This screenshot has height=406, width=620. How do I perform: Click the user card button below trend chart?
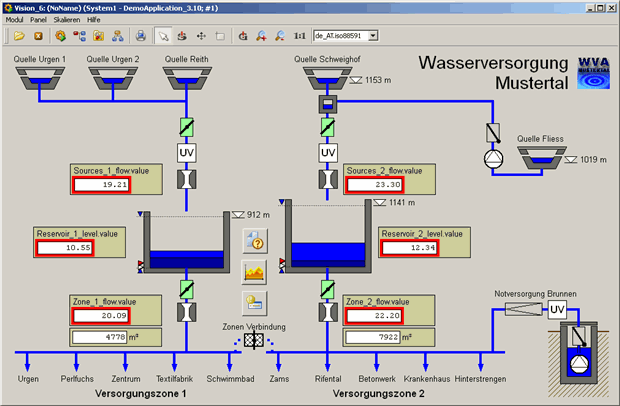254,304
